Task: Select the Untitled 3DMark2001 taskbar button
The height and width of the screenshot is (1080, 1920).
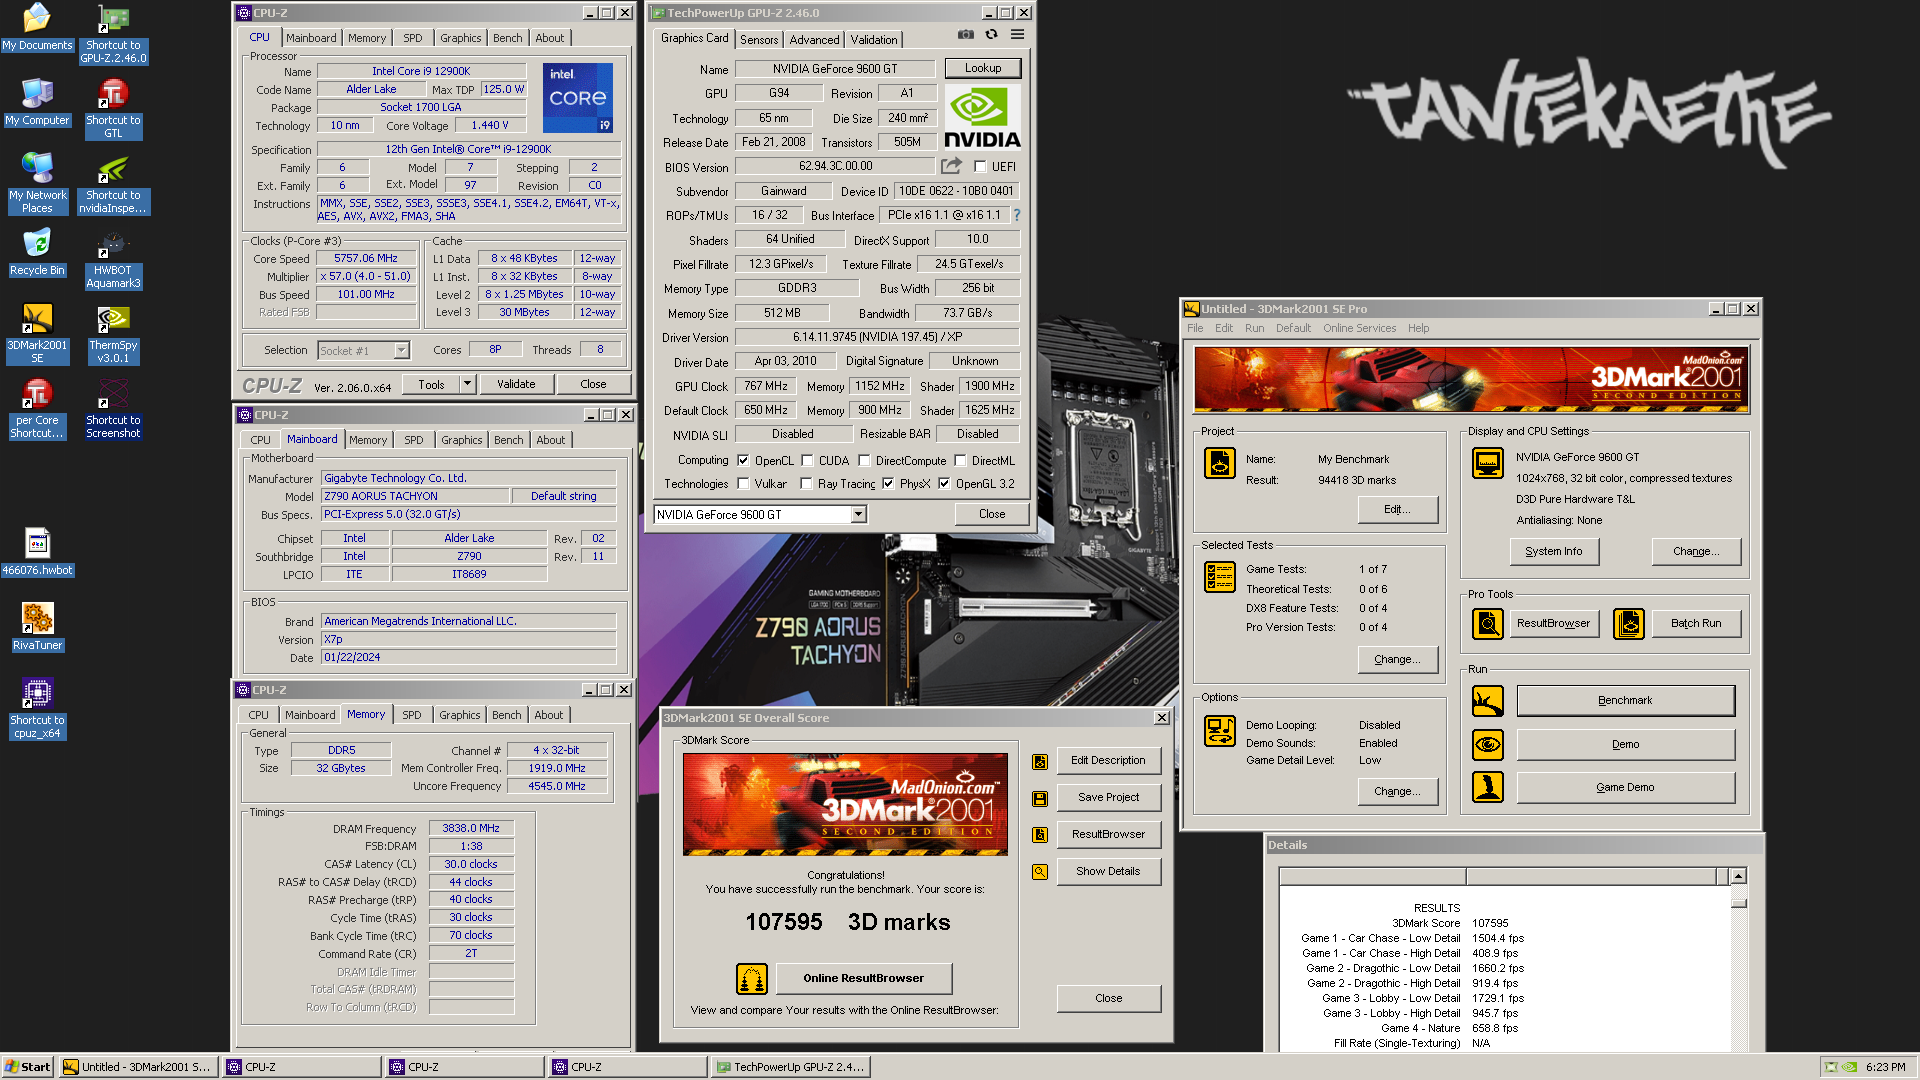Action: (138, 1067)
